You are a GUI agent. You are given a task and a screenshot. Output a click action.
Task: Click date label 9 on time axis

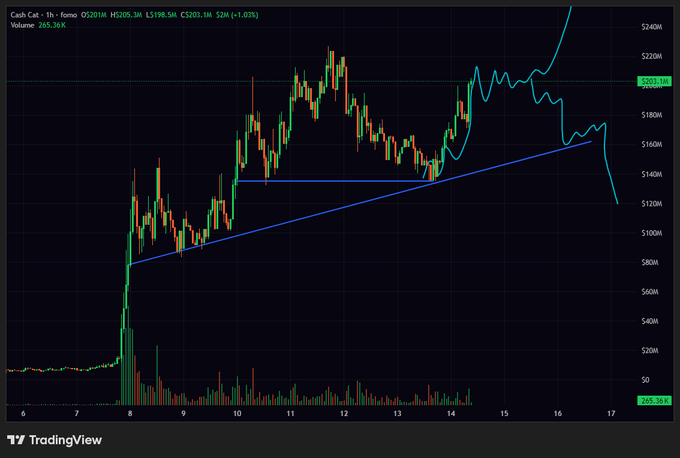183,413
